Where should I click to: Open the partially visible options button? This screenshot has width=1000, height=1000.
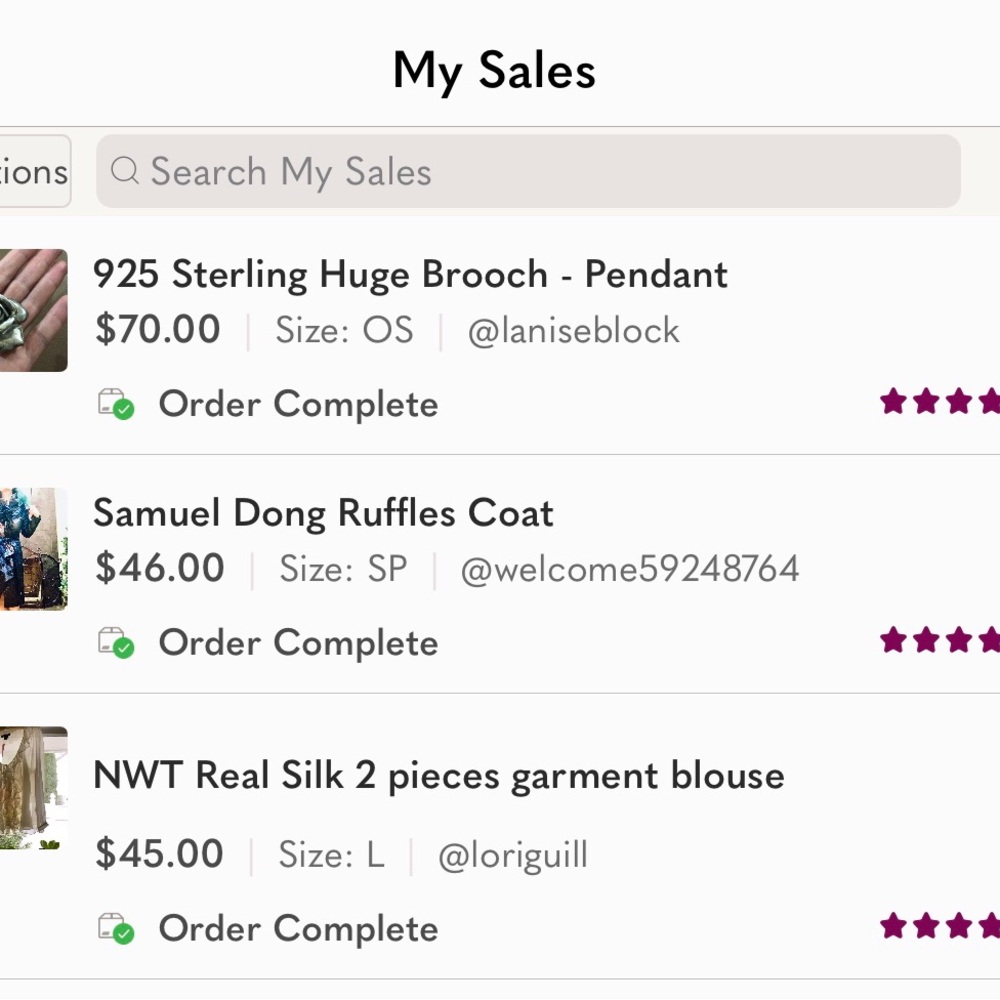pyautogui.click(x=34, y=171)
